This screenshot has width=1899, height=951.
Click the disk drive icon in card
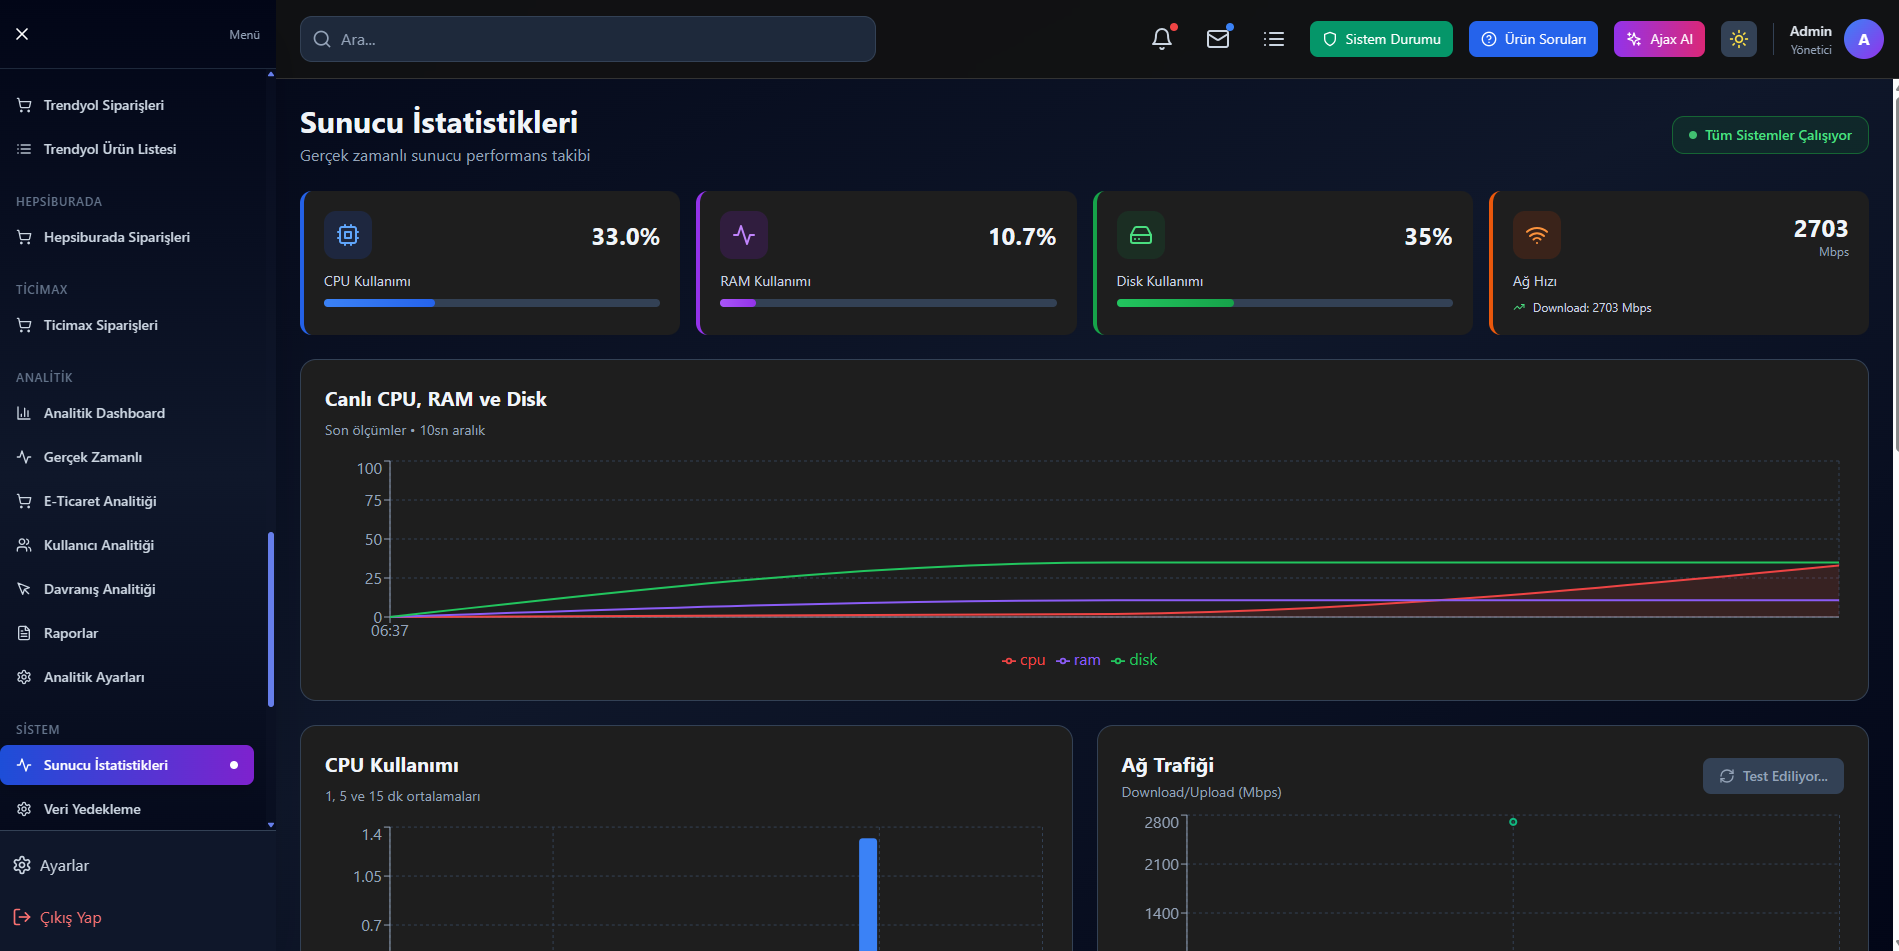coord(1140,235)
